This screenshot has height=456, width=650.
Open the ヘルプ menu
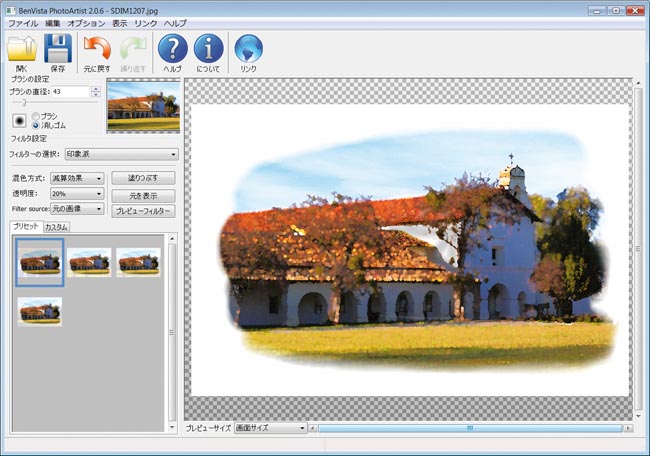(x=175, y=24)
